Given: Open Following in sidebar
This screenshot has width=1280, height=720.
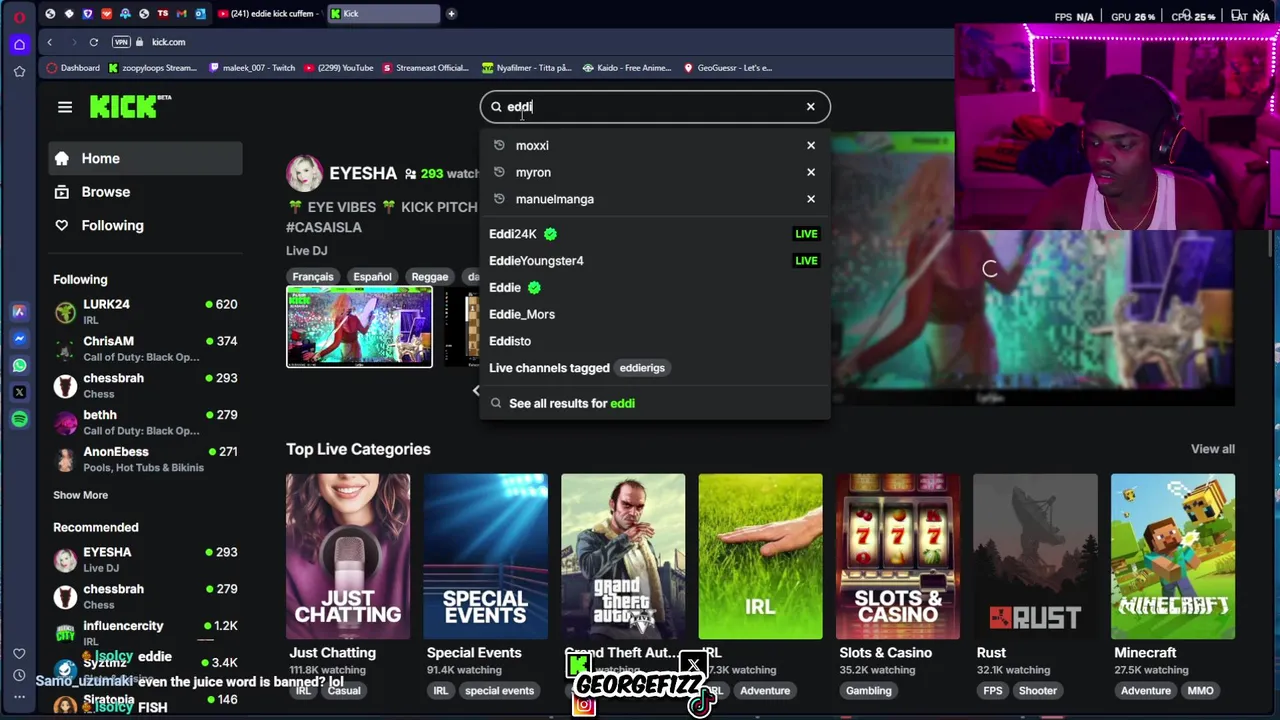Looking at the screenshot, I should (x=145, y=225).
